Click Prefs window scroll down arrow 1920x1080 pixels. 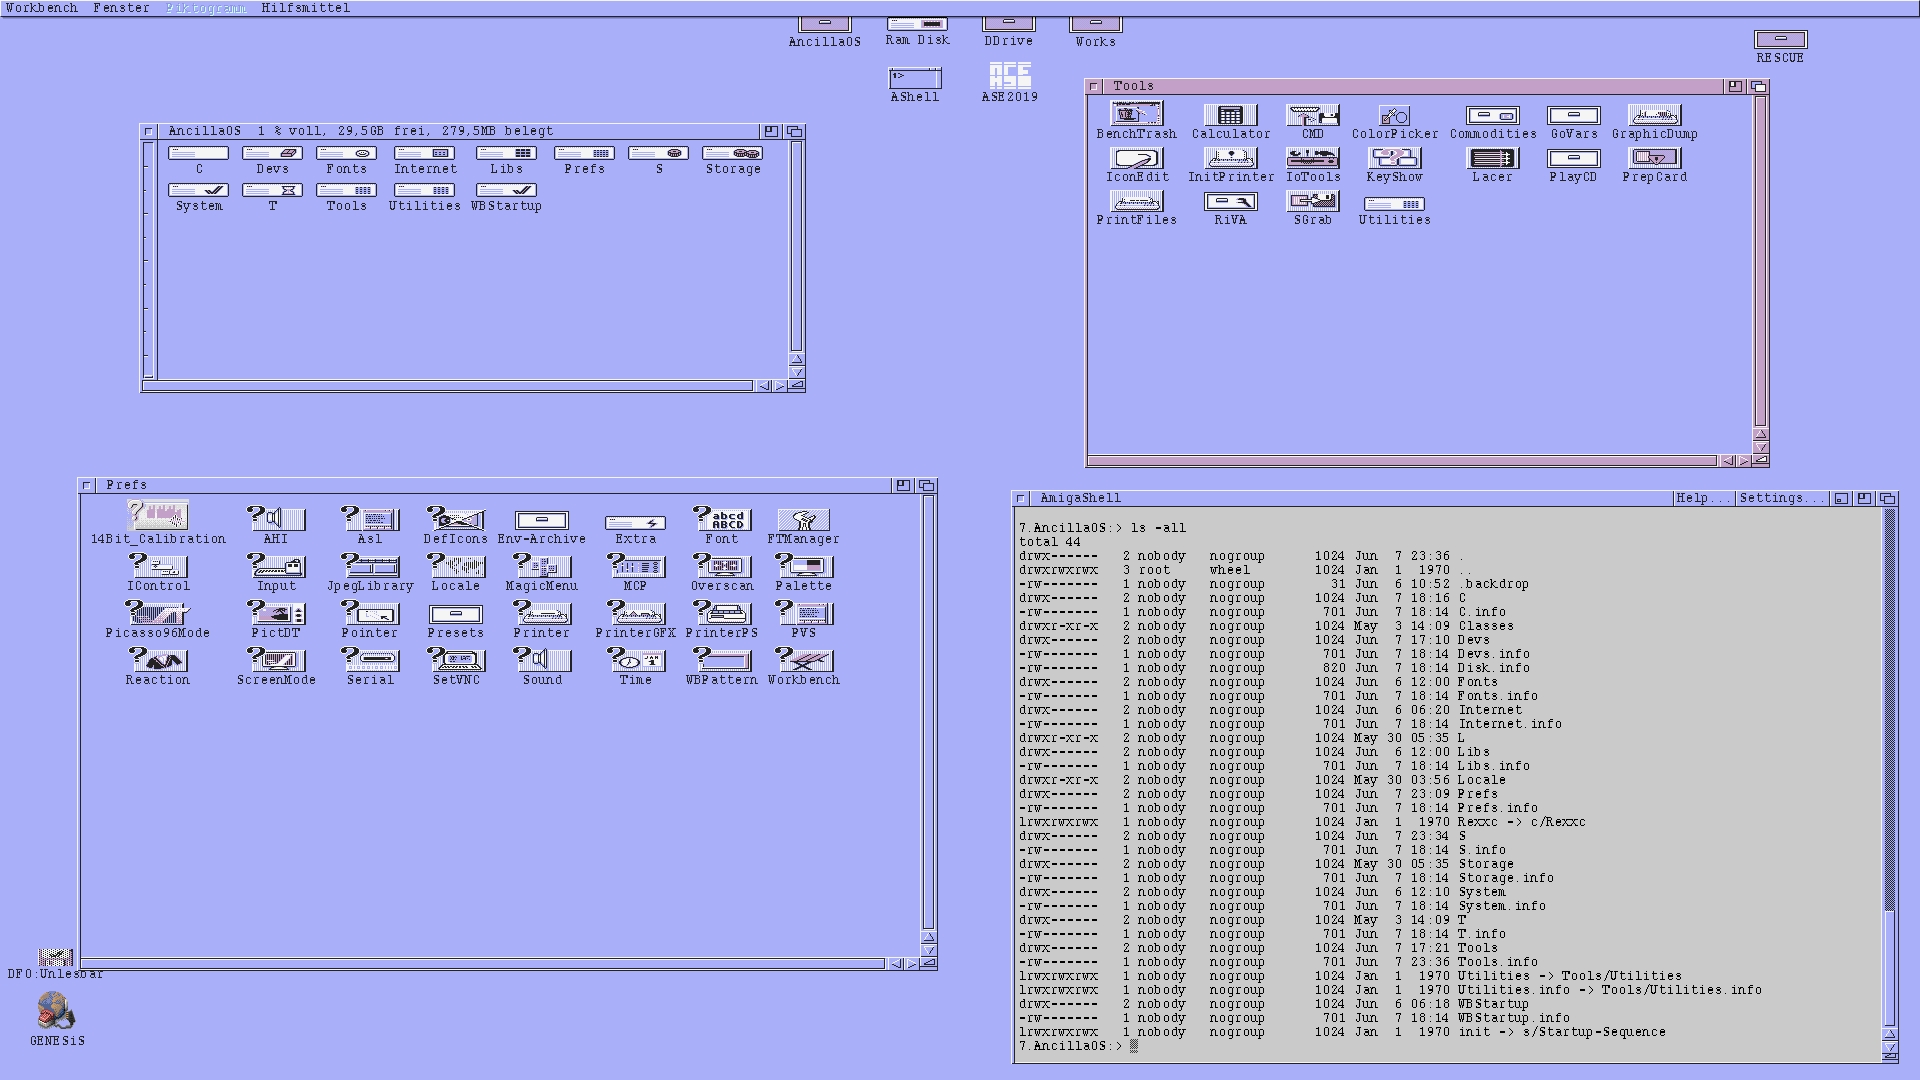(x=928, y=950)
